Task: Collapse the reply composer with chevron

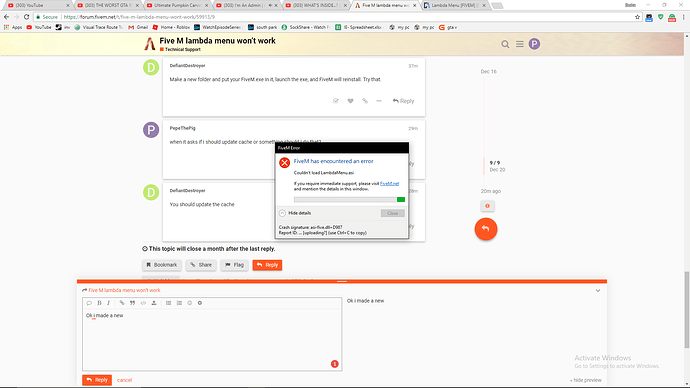Action: pyautogui.click(x=598, y=291)
